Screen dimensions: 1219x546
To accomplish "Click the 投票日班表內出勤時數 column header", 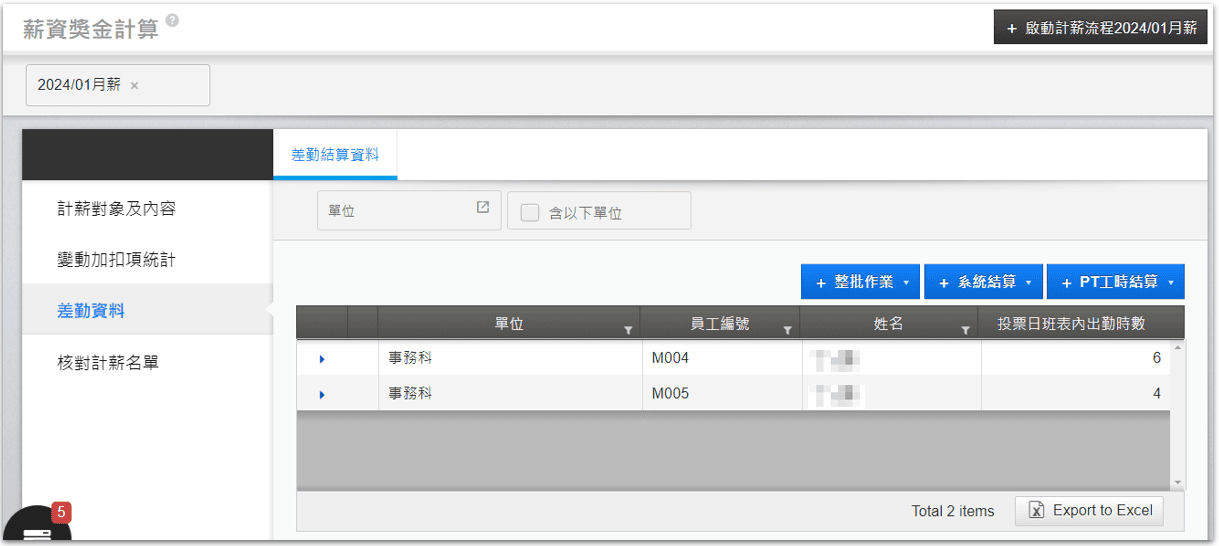I will pos(1071,324).
